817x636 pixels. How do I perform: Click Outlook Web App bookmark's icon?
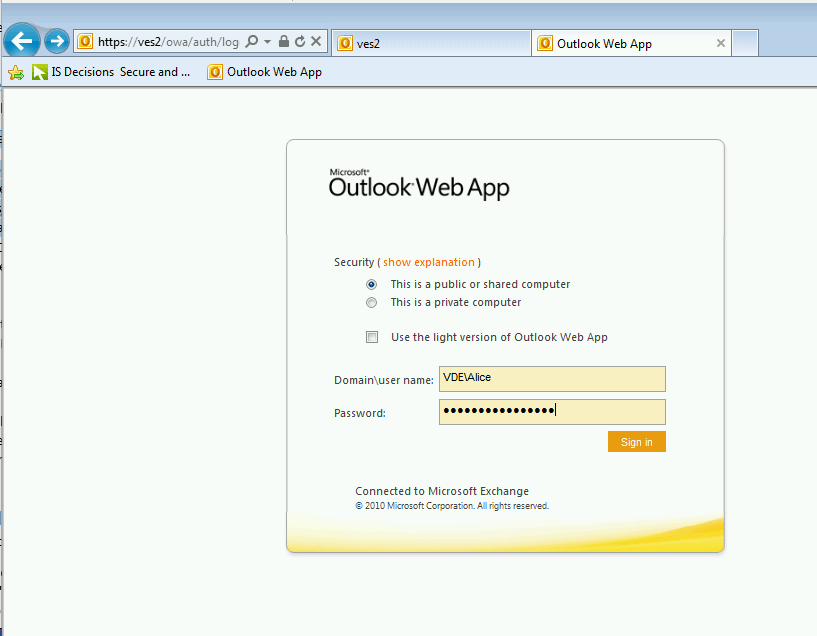pos(215,72)
